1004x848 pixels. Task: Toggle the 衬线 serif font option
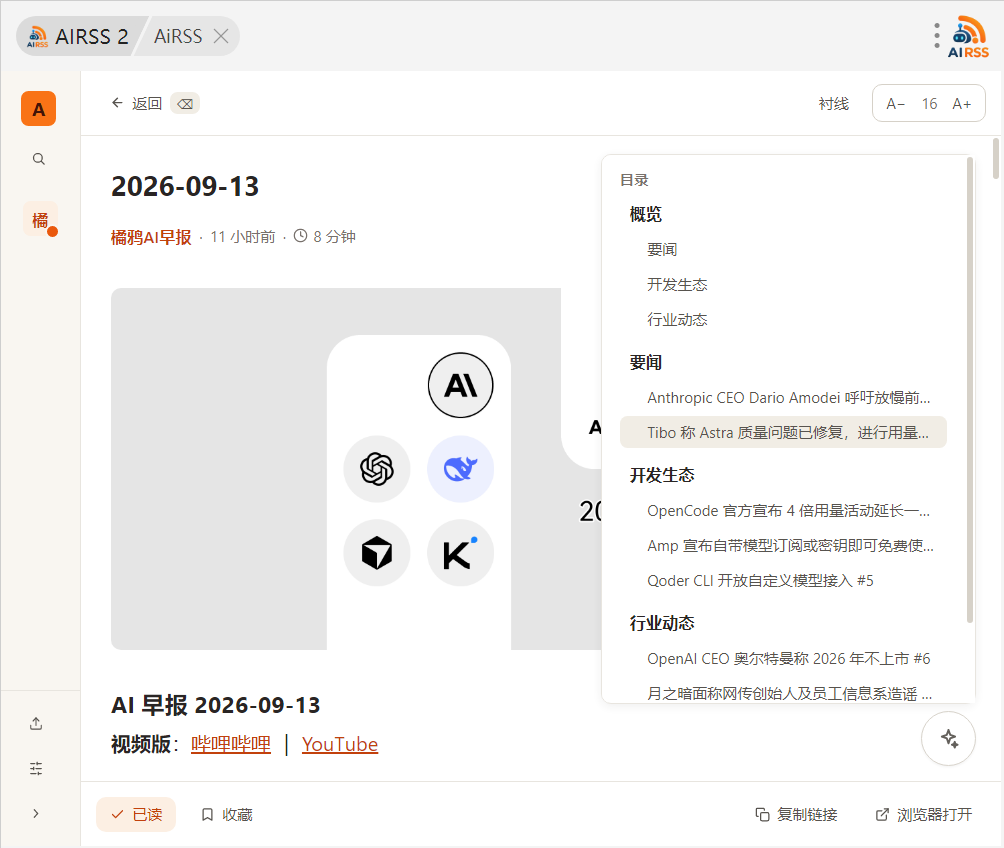[833, 104]
